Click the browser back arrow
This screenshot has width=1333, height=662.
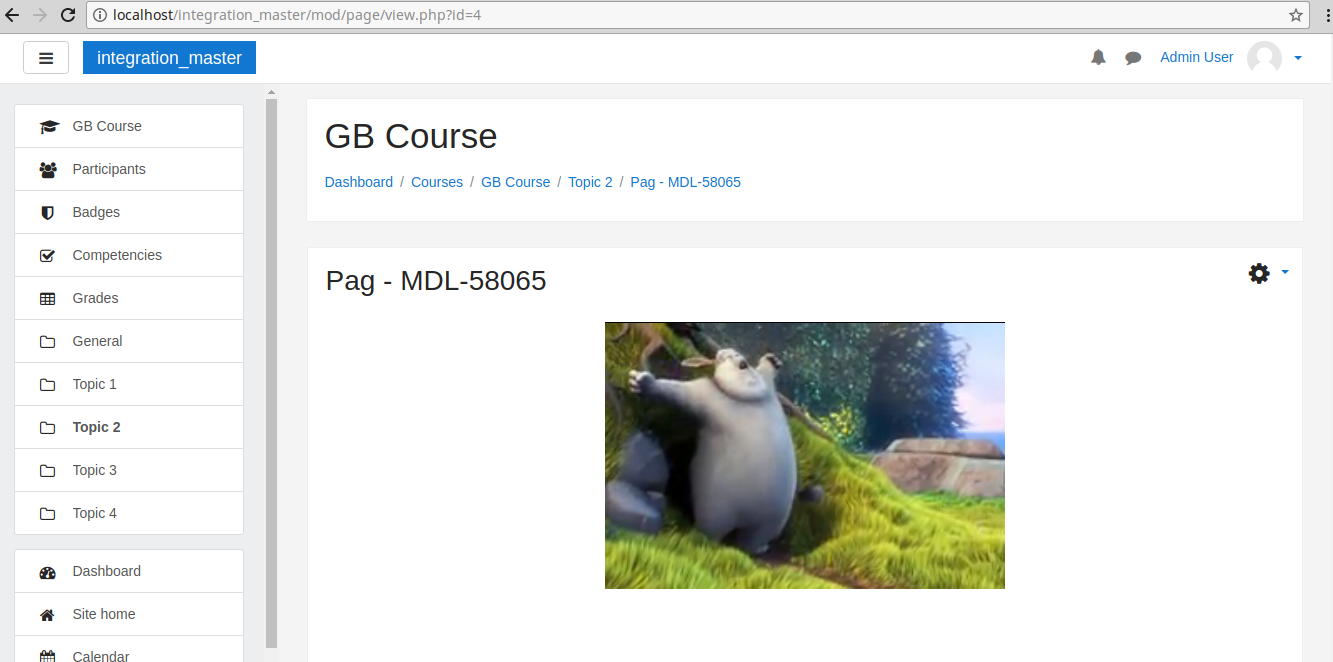pyautogui.click(x=13, y=15)
